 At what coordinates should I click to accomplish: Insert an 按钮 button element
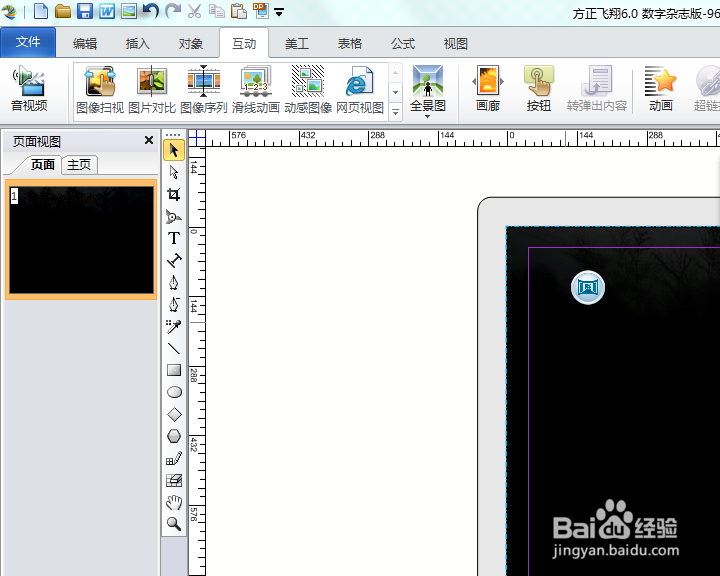coord(539,89)
